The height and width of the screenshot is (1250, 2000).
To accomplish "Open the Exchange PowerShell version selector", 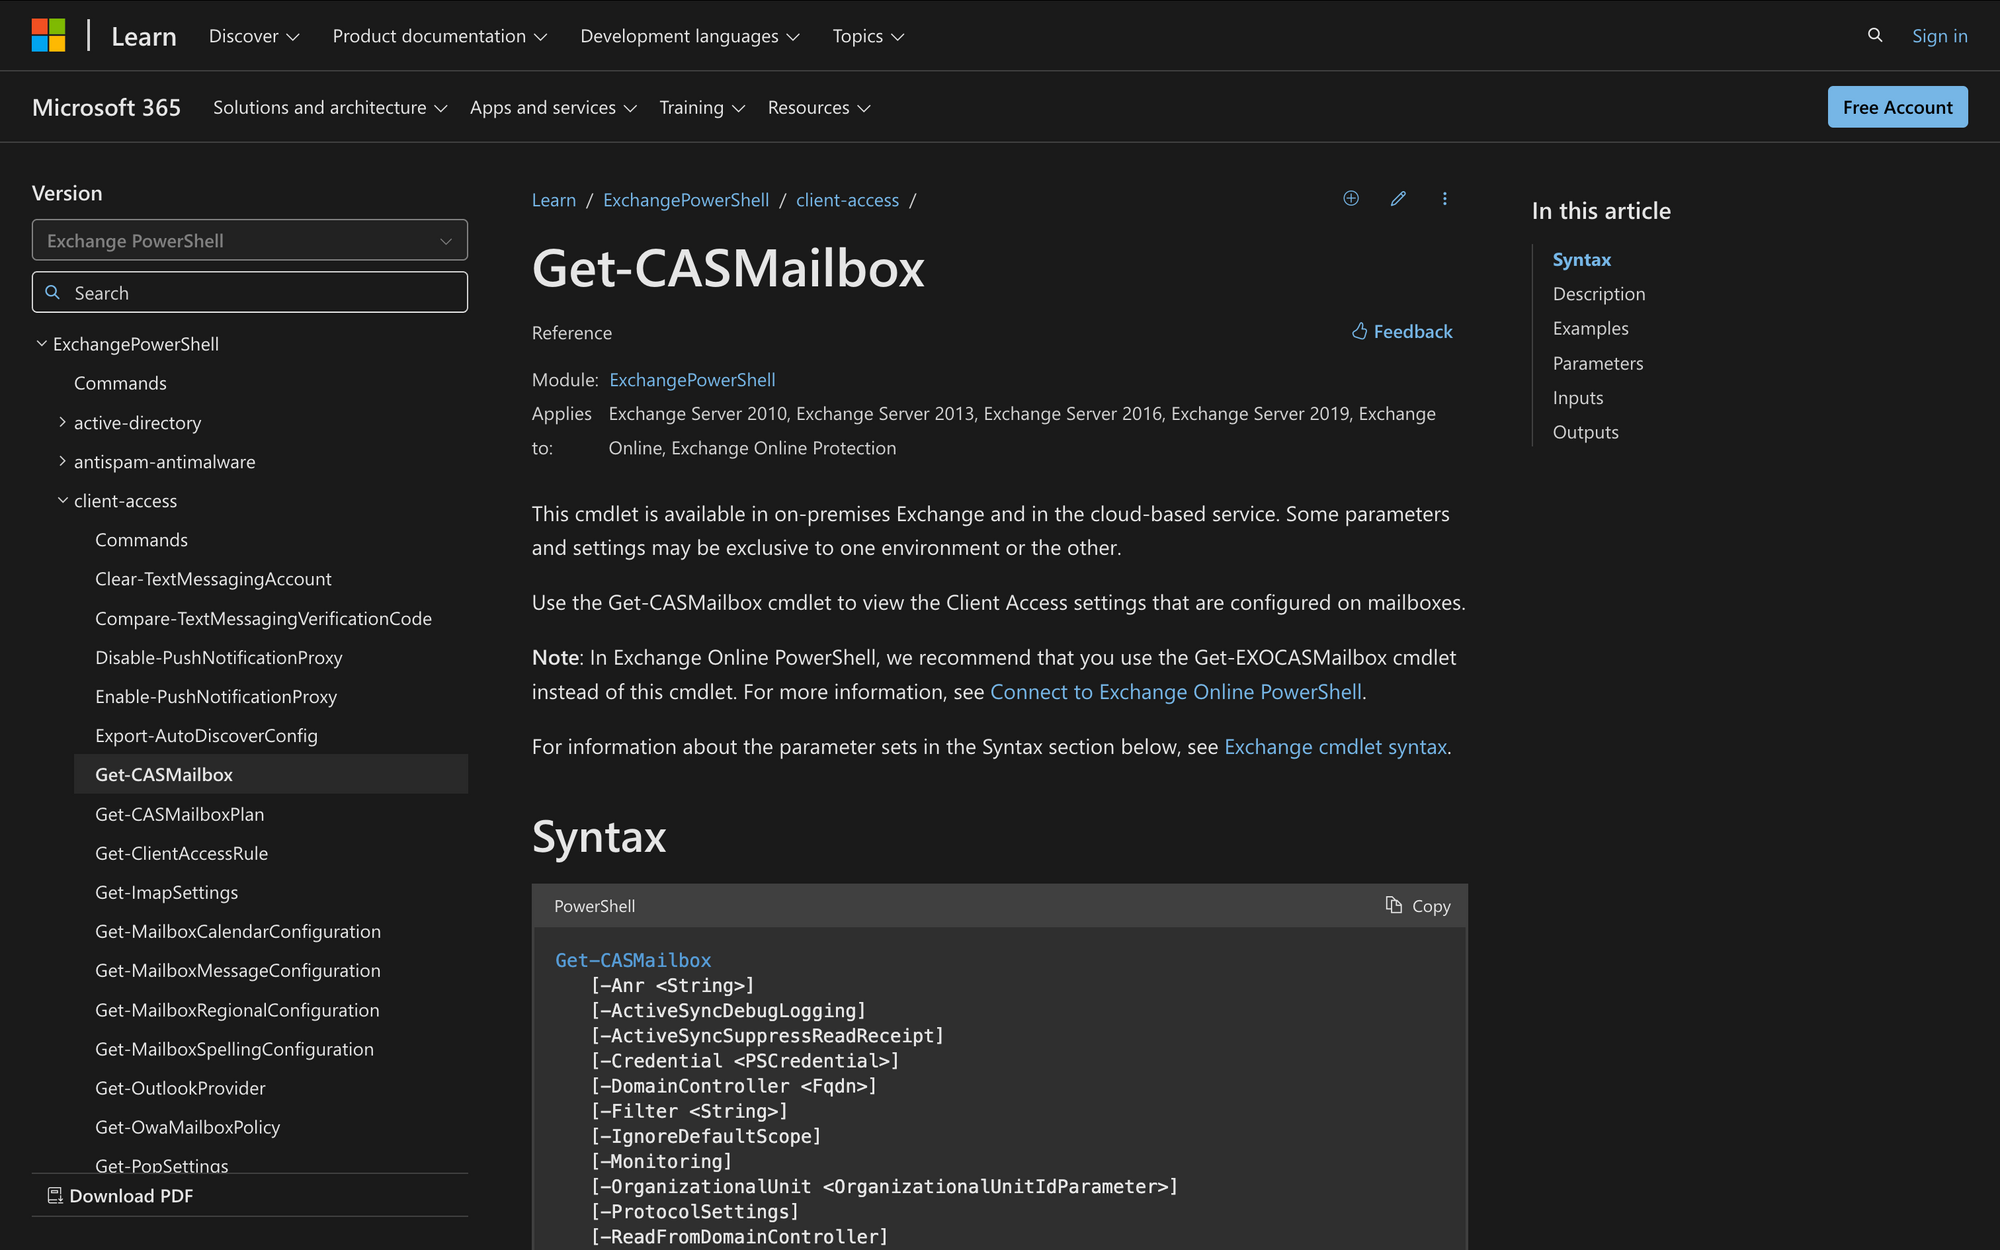I will point(250,240).
